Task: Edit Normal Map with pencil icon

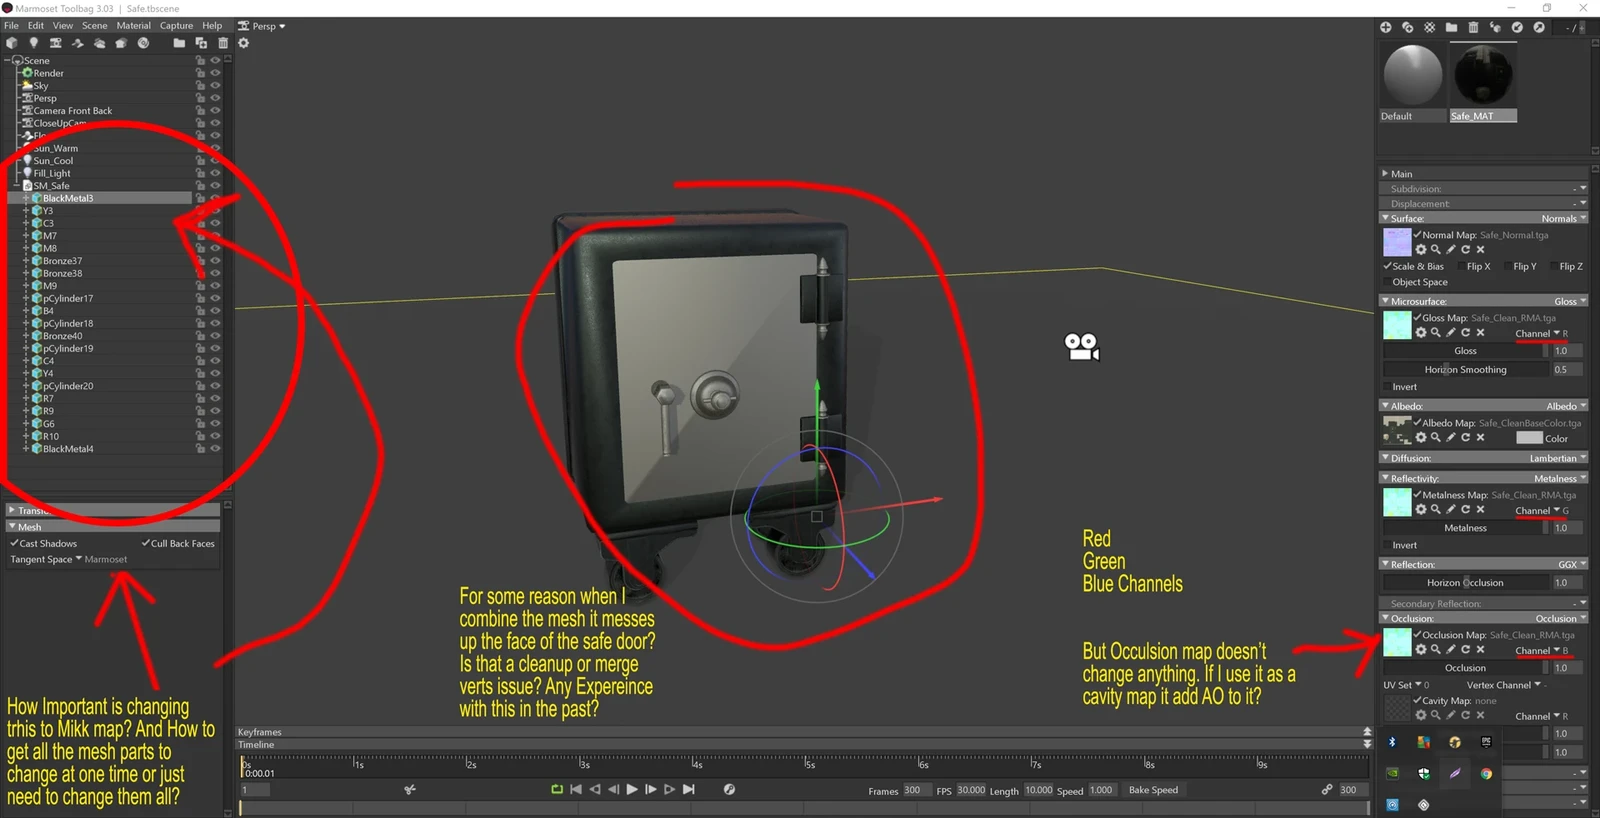Action: pos(1451,250)
